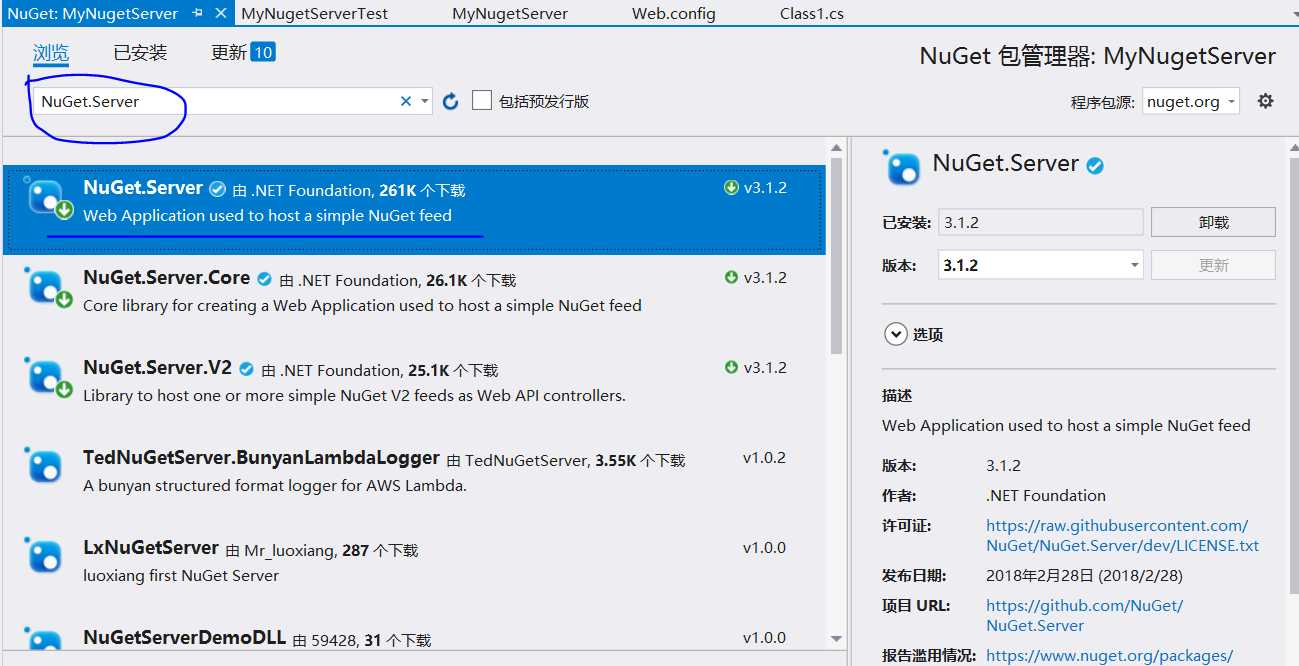This screenshot has height=666, width=1299.
Task: Open the MyNugetServerTest document tab
Action: [315, 14]
